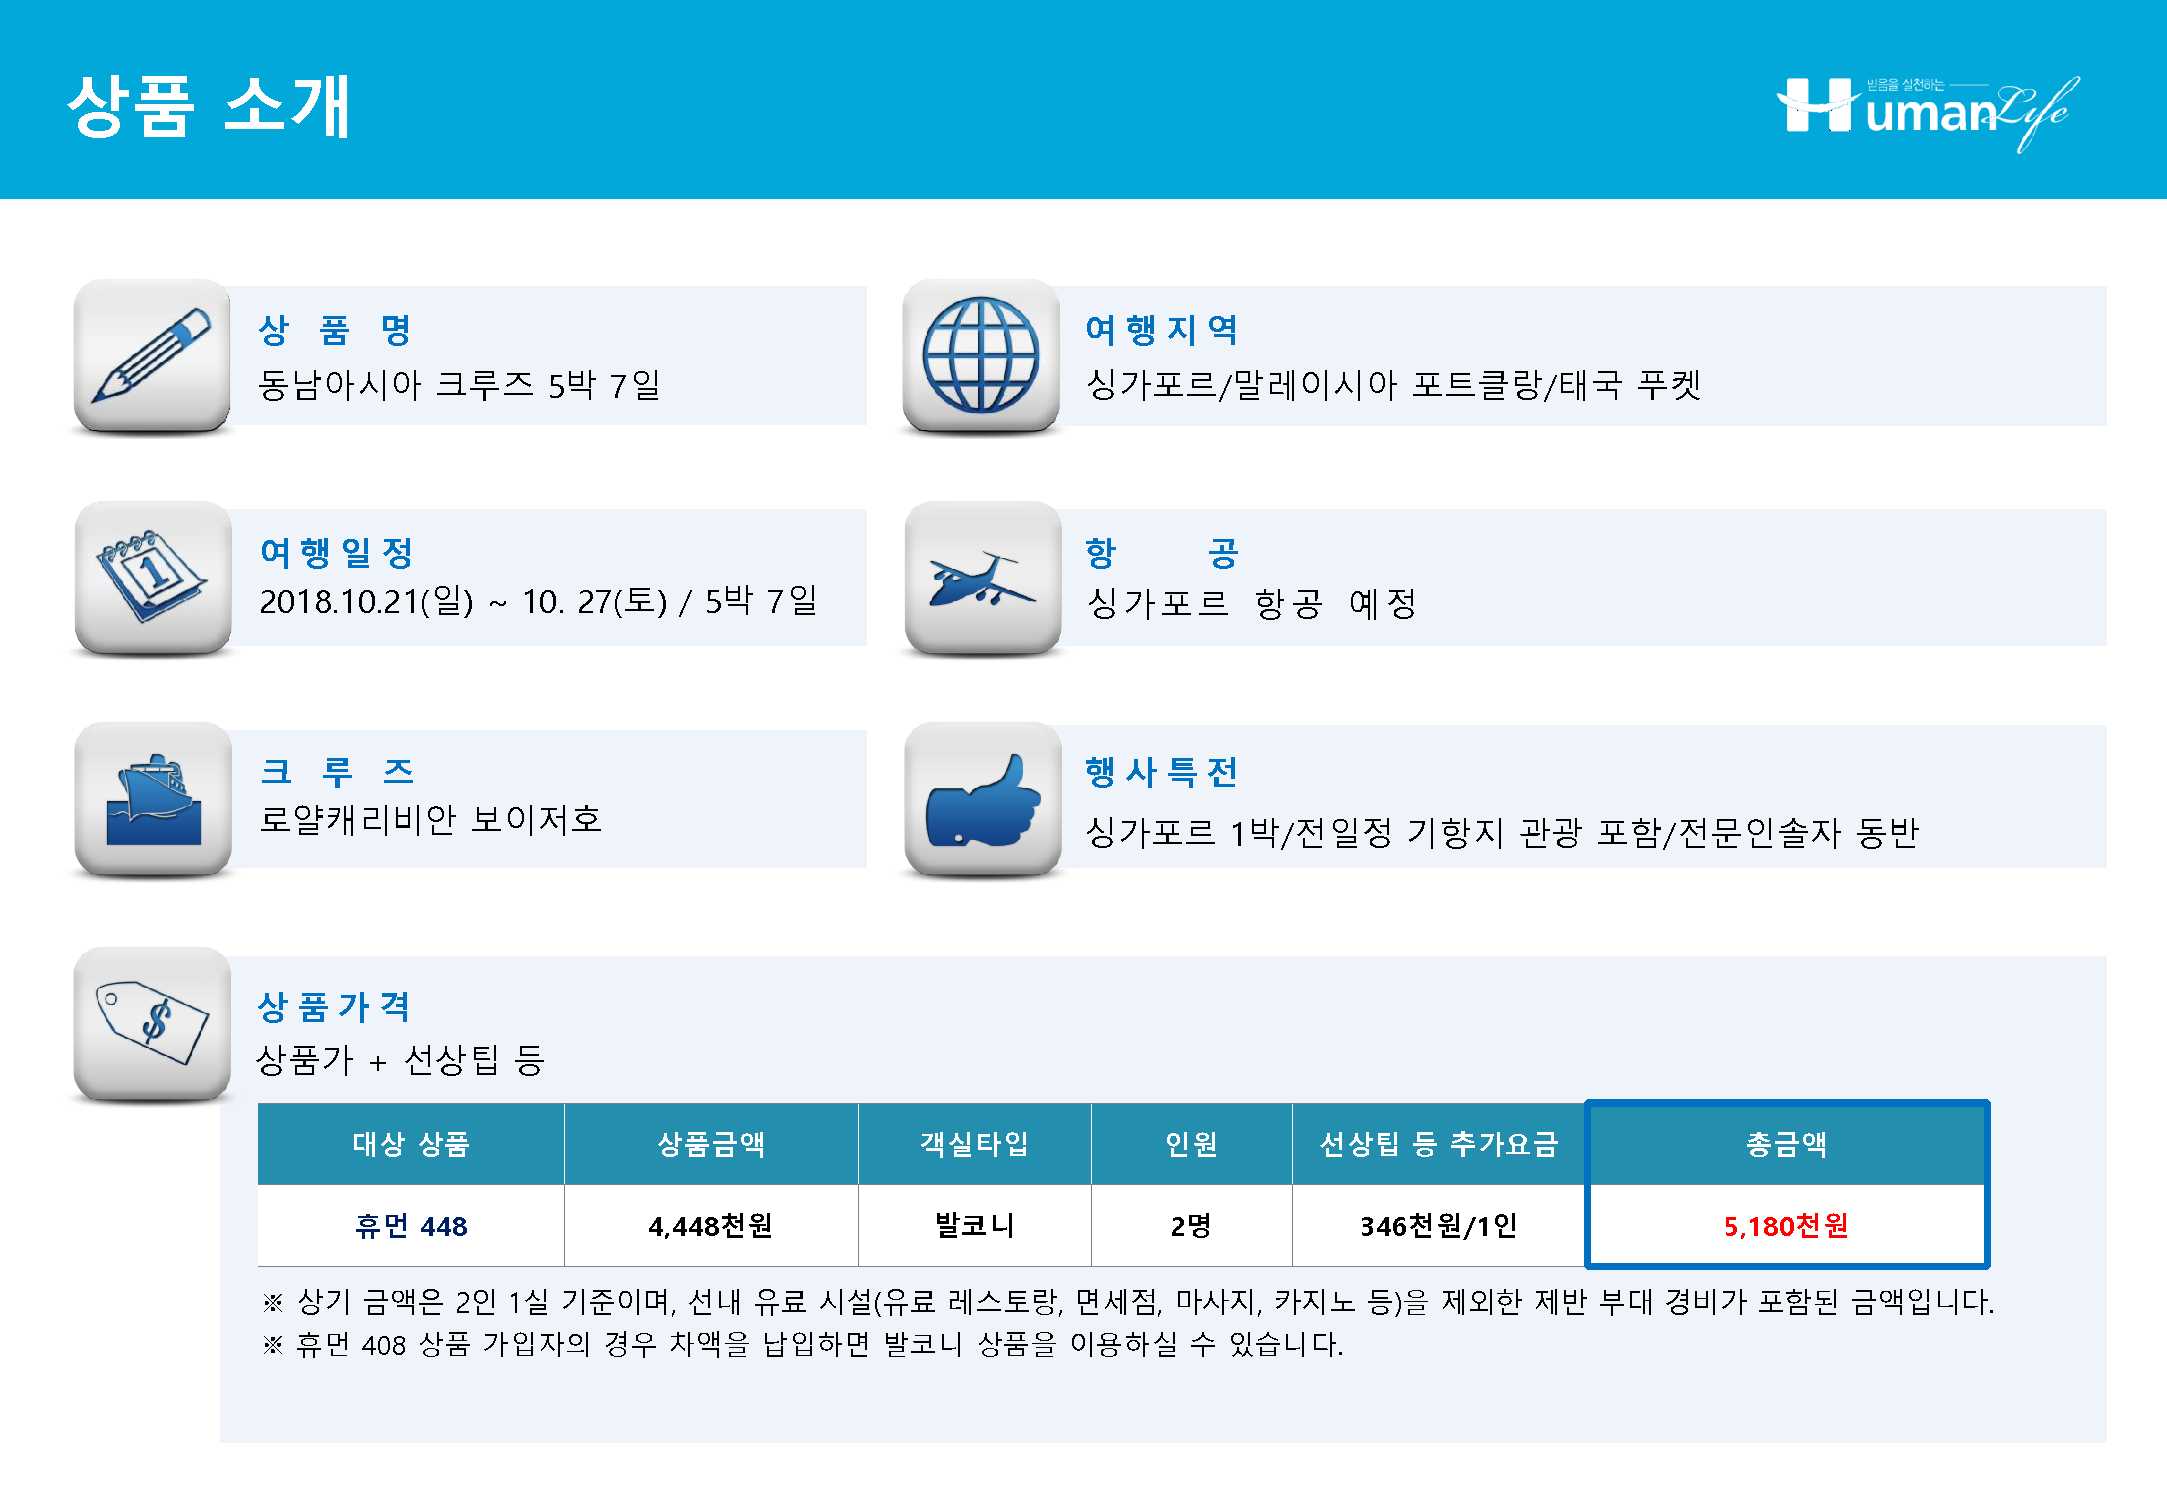Click the thumbs-up icon beside 행사특전
The height and width of the screenshot is (1500, 2167).
point(983,799)
